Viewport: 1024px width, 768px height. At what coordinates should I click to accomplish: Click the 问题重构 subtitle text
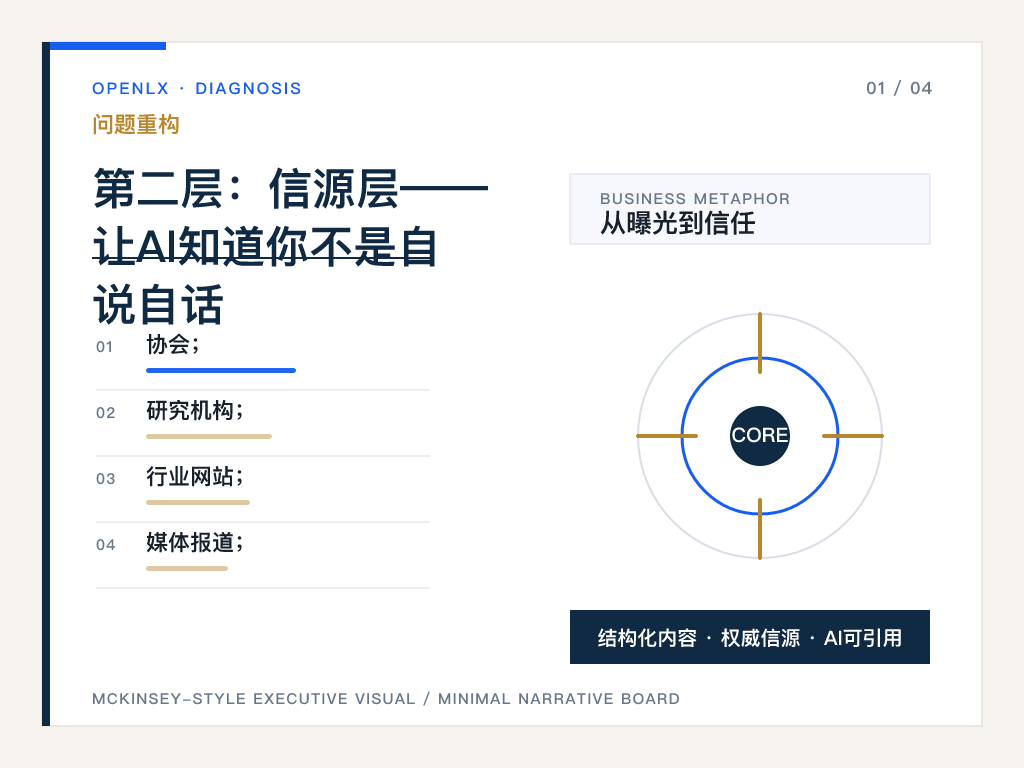[x=136, y=124]
